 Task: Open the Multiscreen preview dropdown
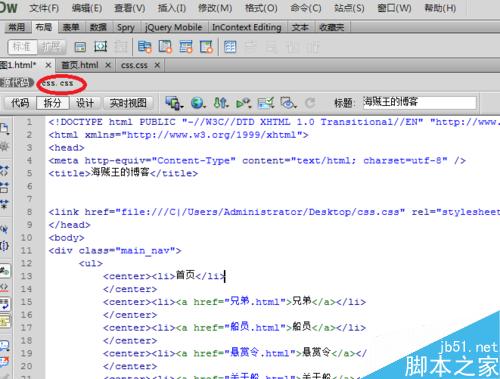click(174, 103)
